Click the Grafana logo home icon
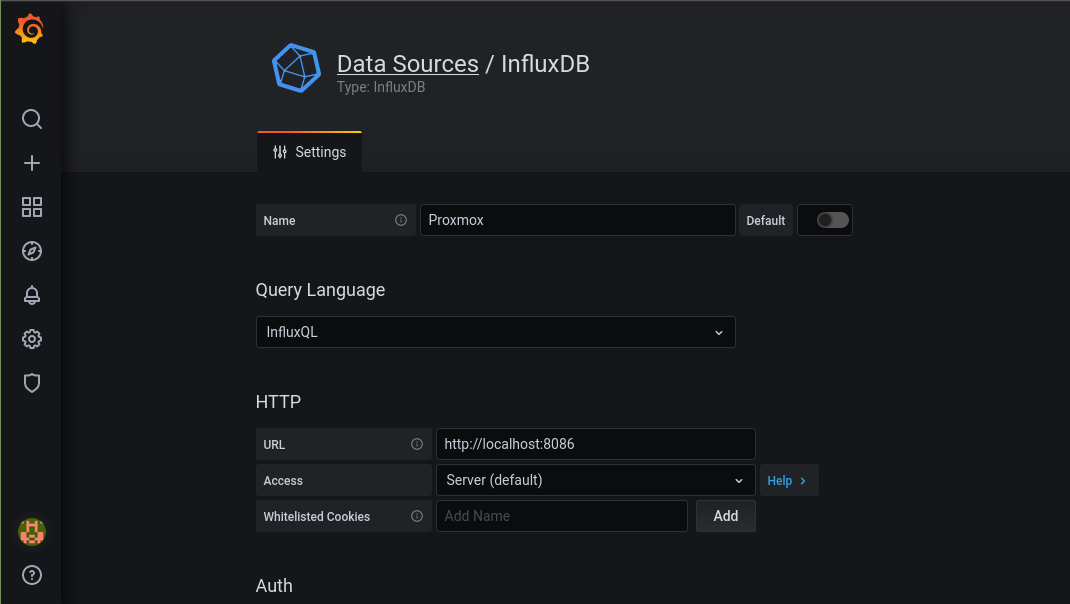1070x604 pixels. click(x=30, y=29)
